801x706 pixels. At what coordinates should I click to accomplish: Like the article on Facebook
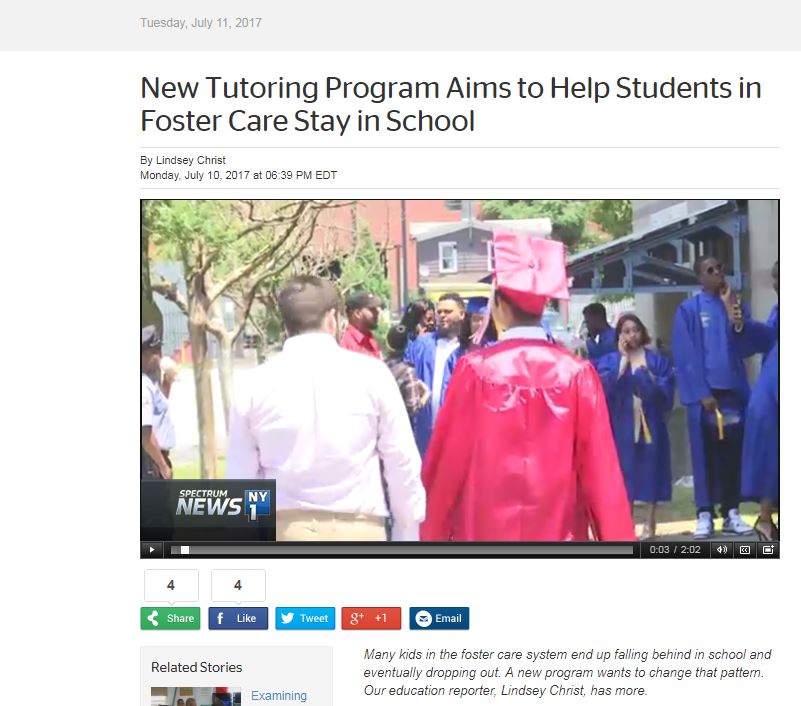click(x=238, y=618)
